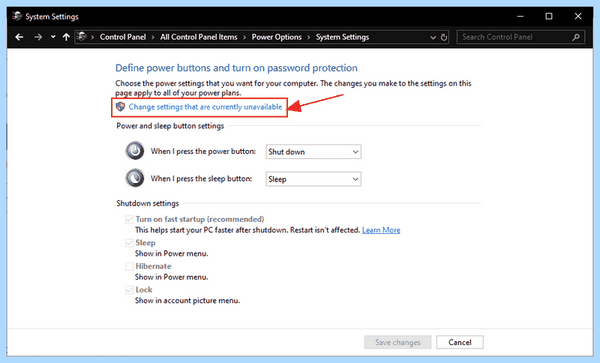Select System Settings breadcrumb
The width and height of the screenshot is (600, 363).
click(342, 37)
